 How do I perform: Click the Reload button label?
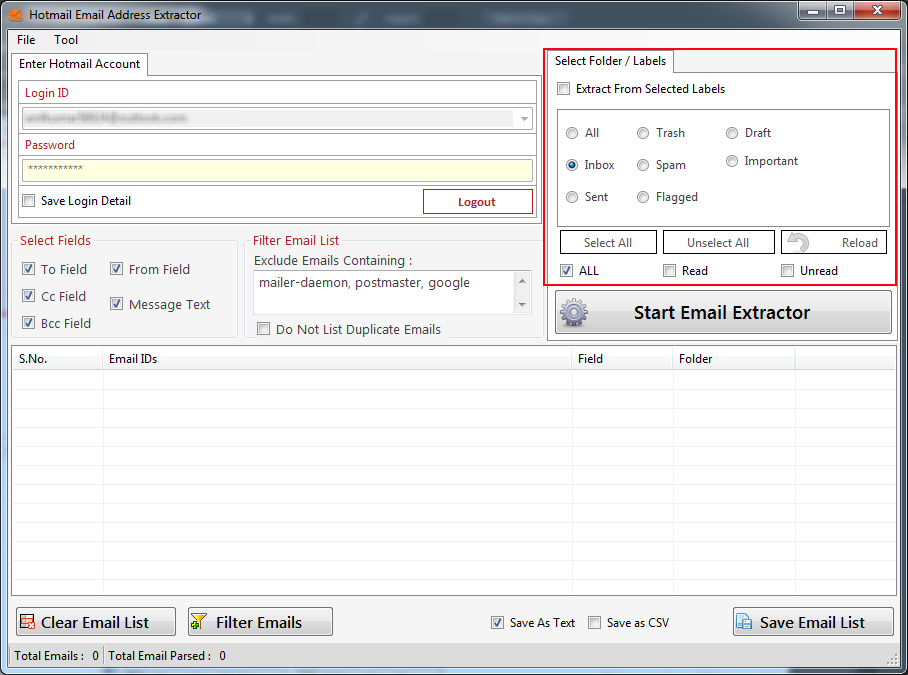[859, 243]
